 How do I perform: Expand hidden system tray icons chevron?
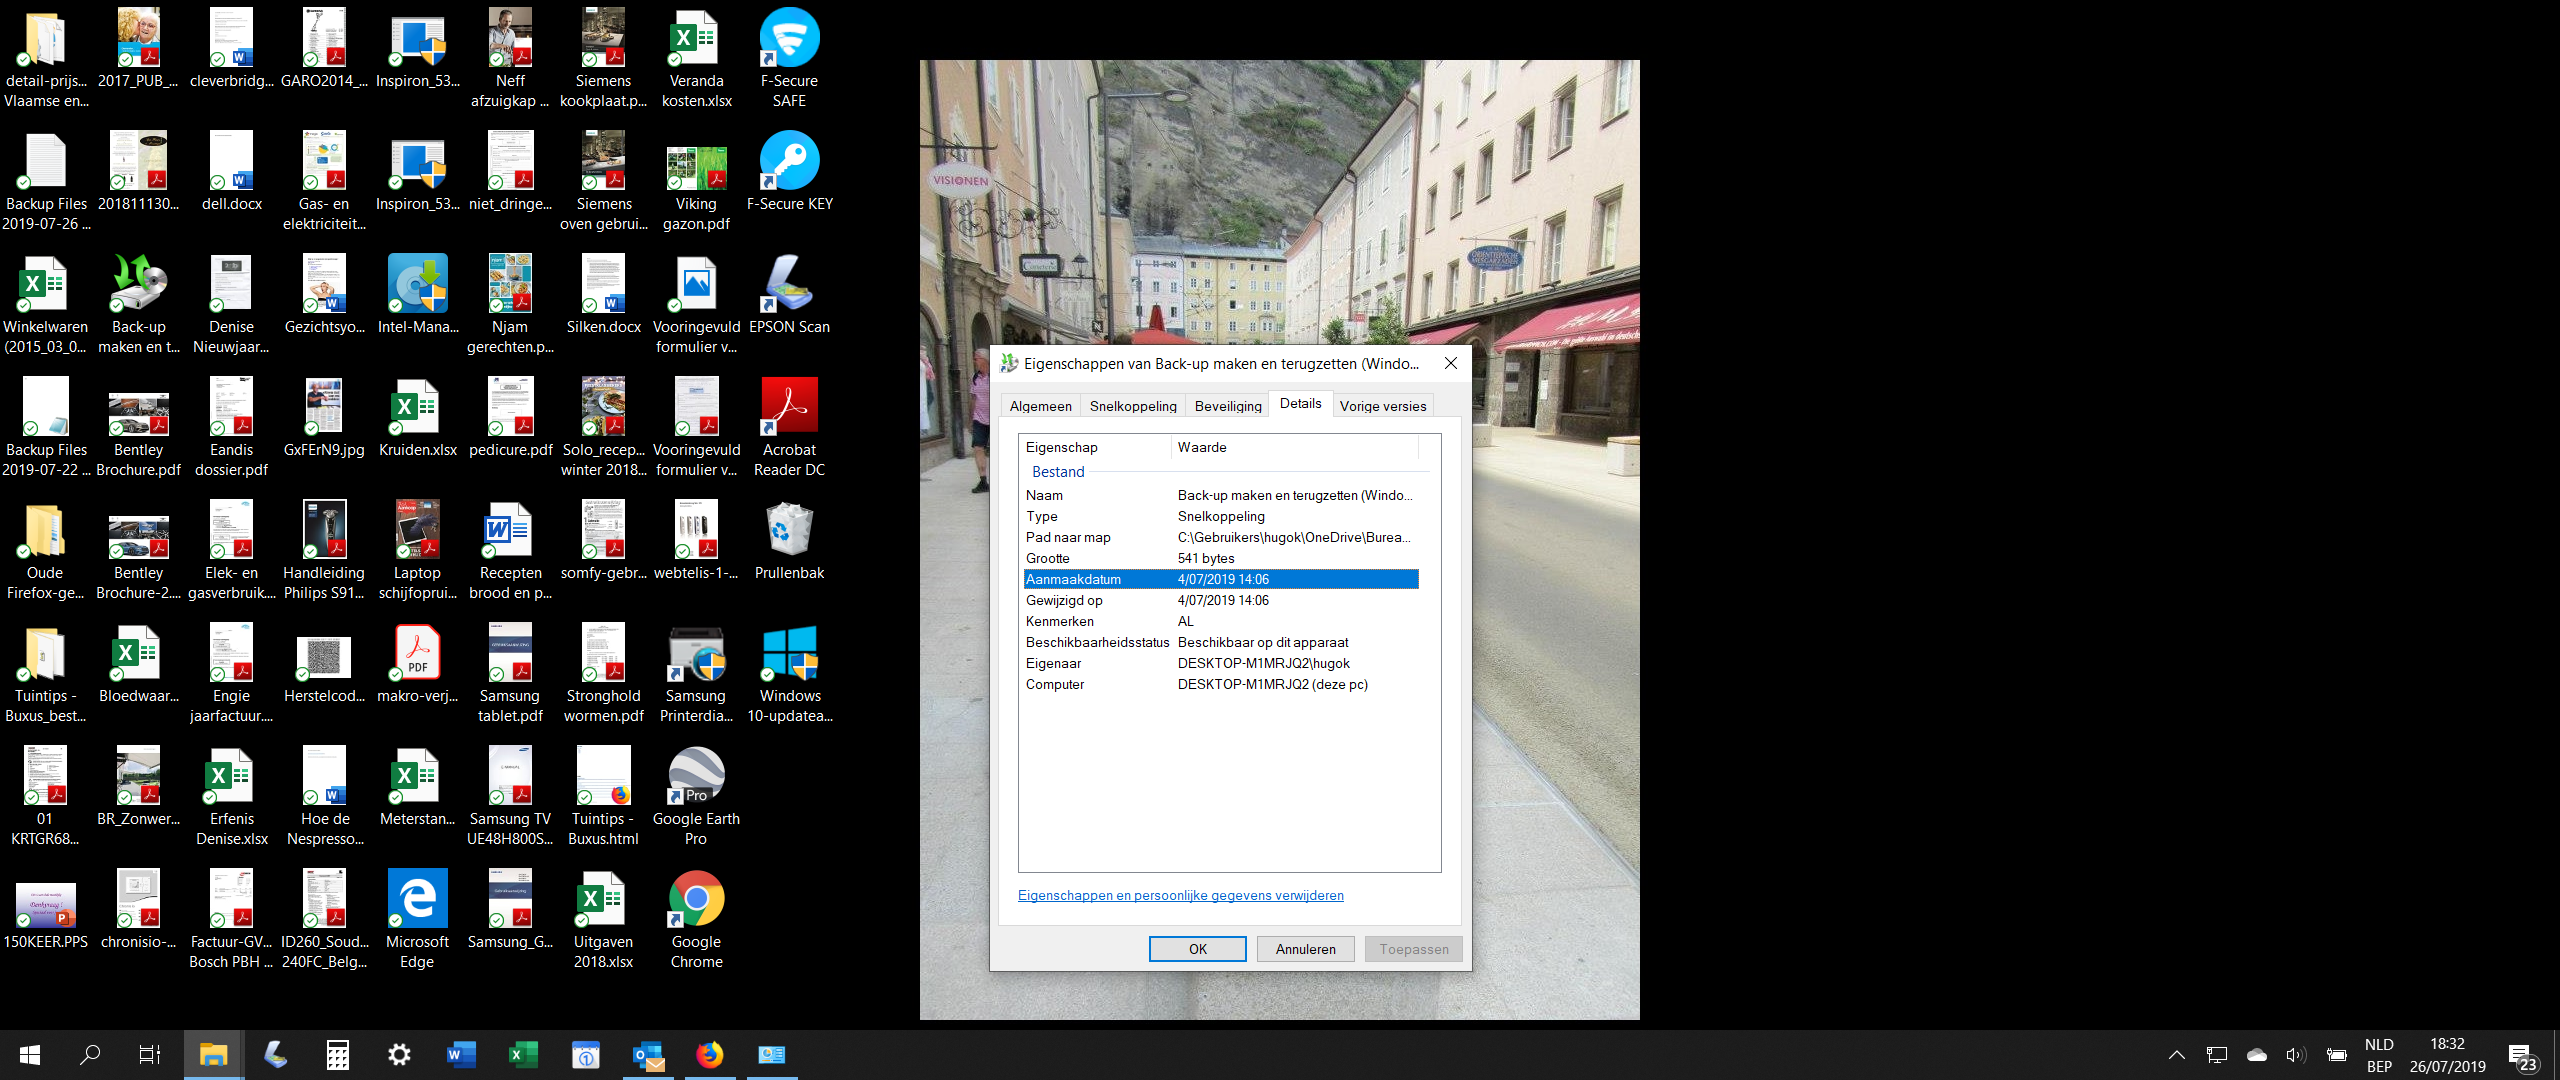point(2176,1055)
